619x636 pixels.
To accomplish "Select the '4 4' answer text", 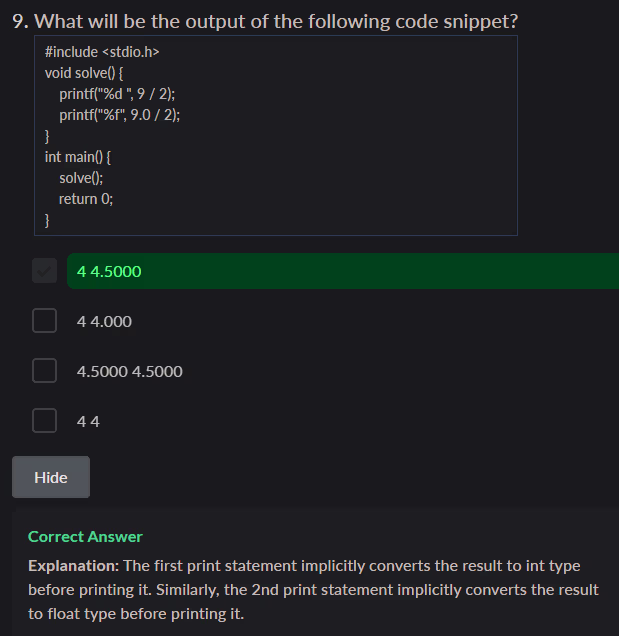I will pos(88,421).
